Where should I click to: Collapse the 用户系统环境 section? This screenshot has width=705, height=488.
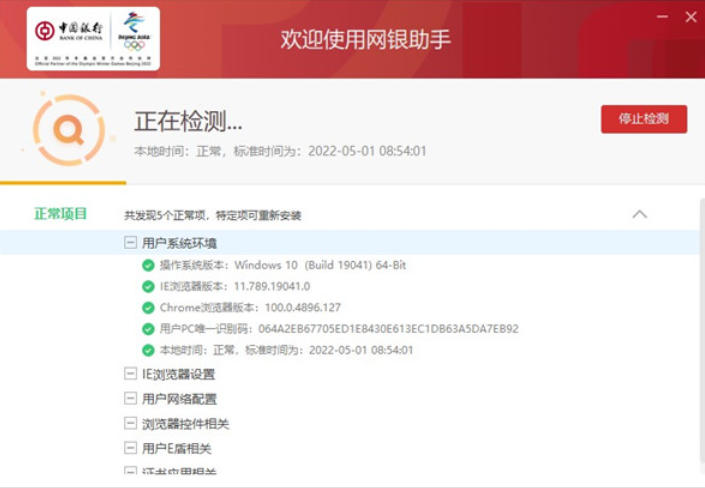point(130,243)
